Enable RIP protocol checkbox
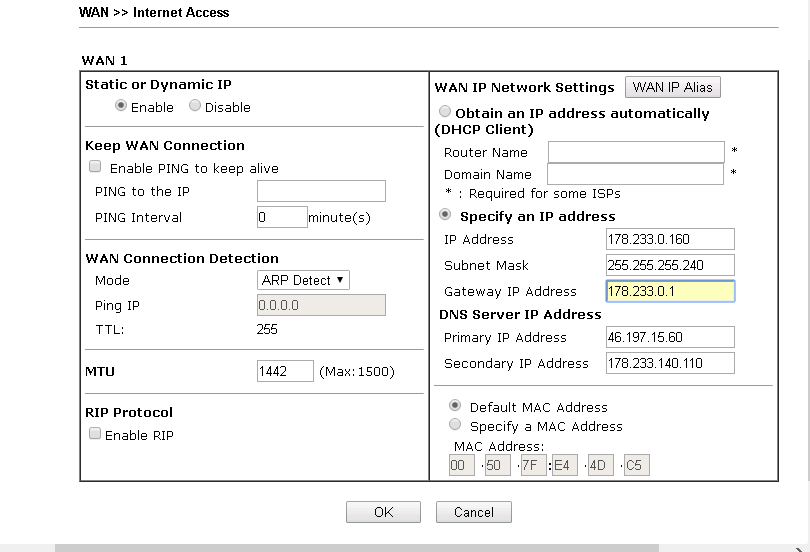The image size is (810, 552). (x=96, y=435)
